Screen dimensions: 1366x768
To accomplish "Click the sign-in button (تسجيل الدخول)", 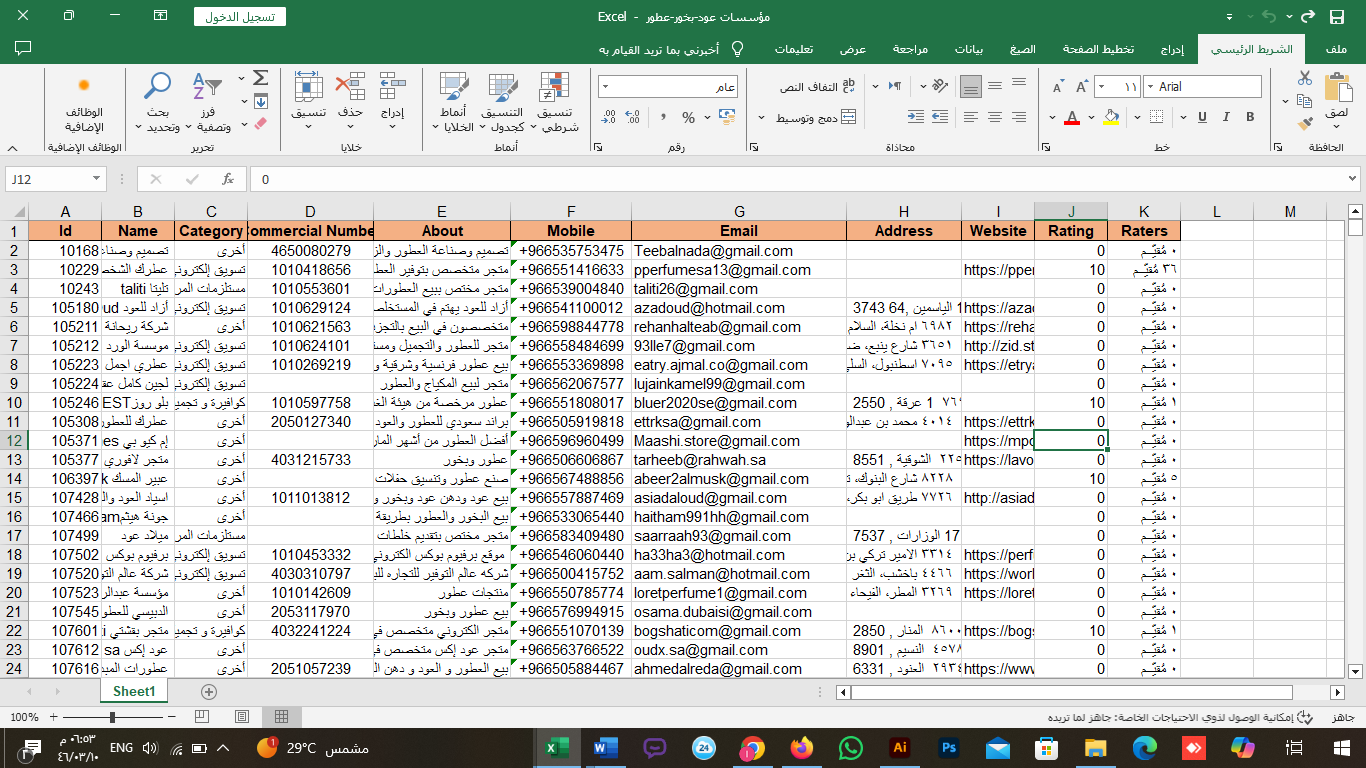I will [240, 17].
